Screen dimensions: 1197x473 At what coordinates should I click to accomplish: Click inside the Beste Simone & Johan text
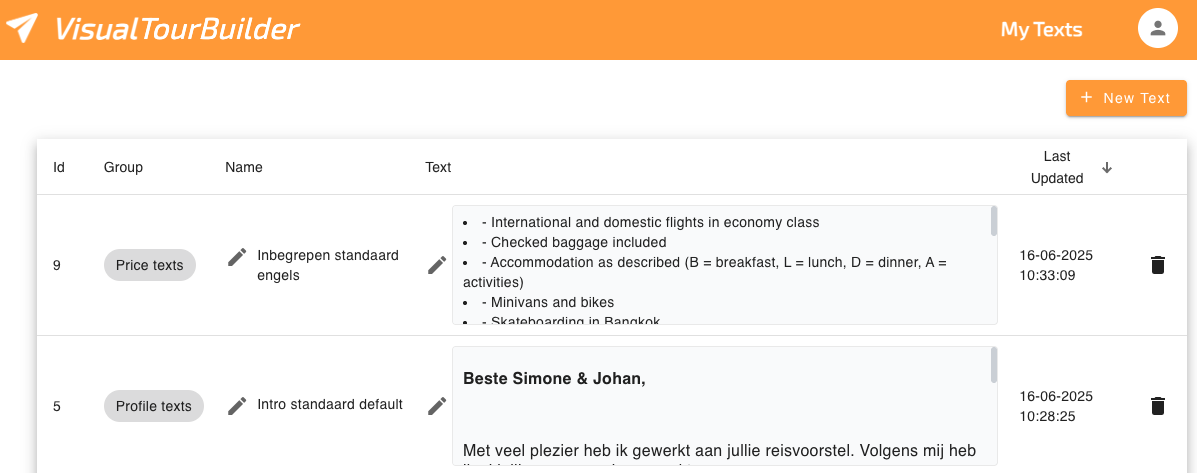(x=554, y=378)
